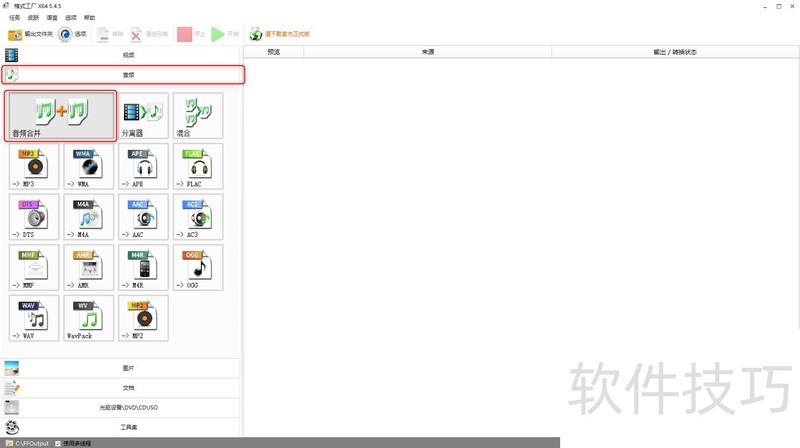
Task: Choose convert to DTS
Action: coord(34,217)
